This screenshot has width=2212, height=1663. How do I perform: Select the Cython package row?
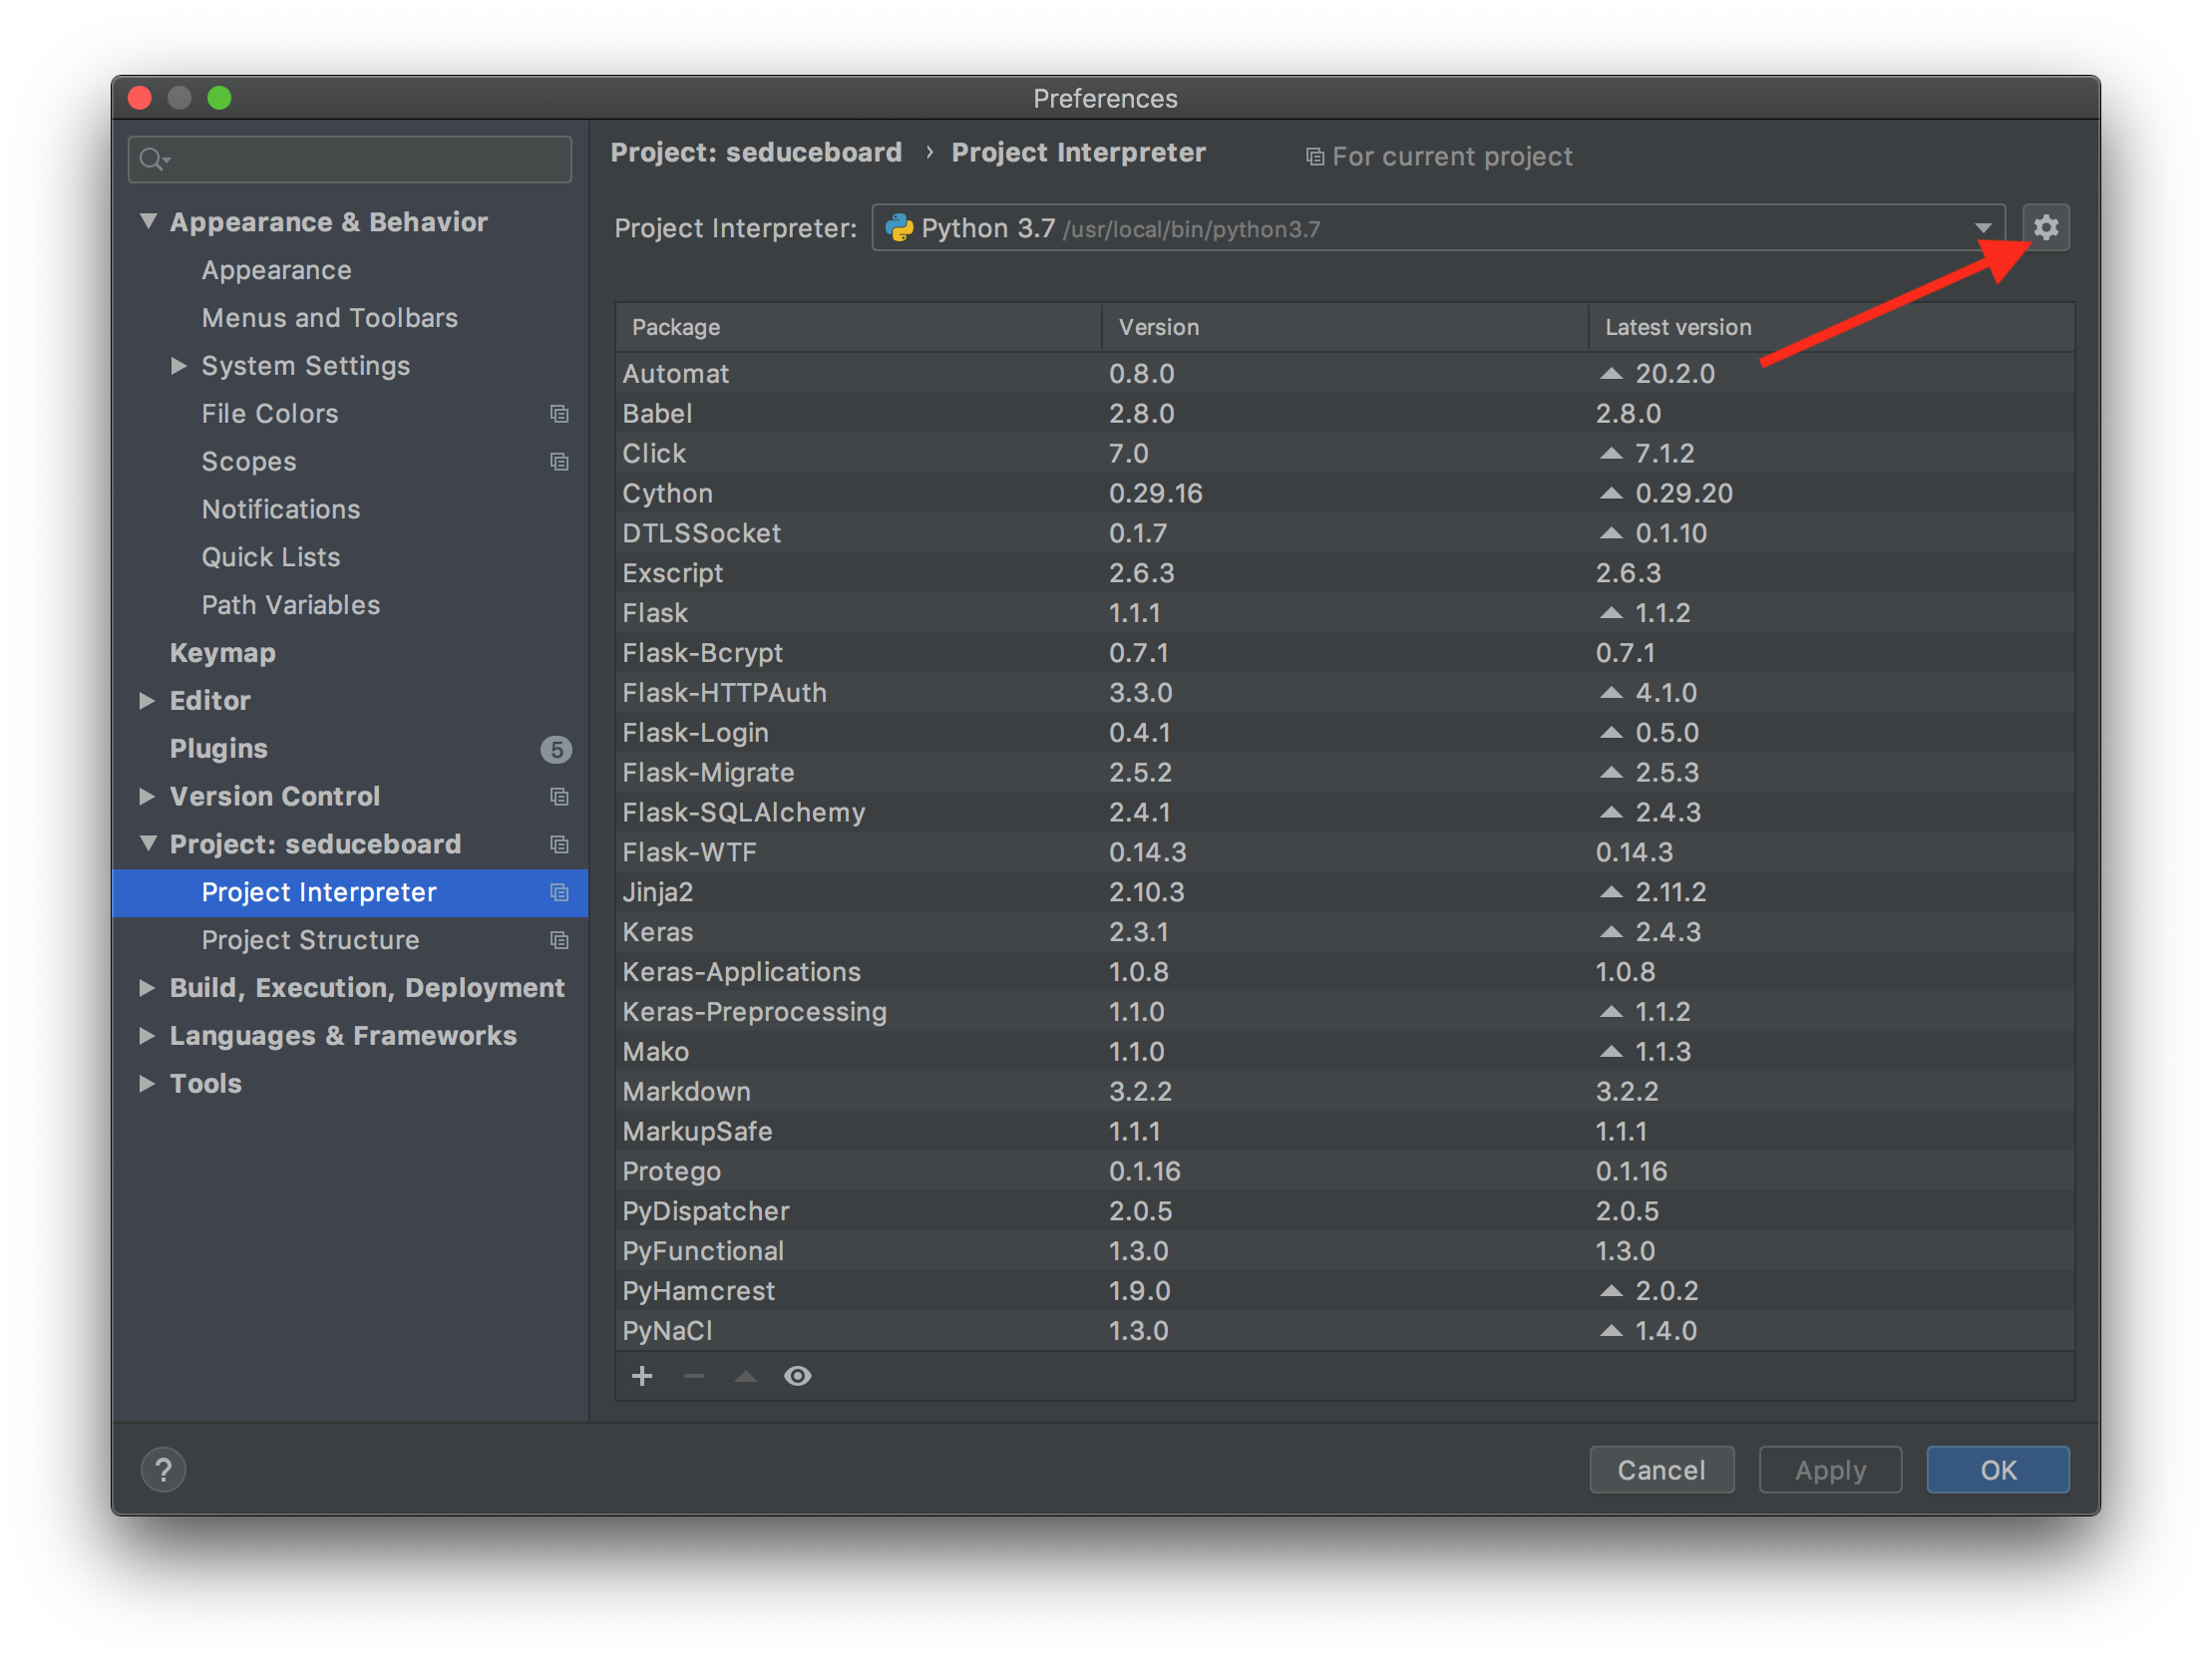[1344, 493]
